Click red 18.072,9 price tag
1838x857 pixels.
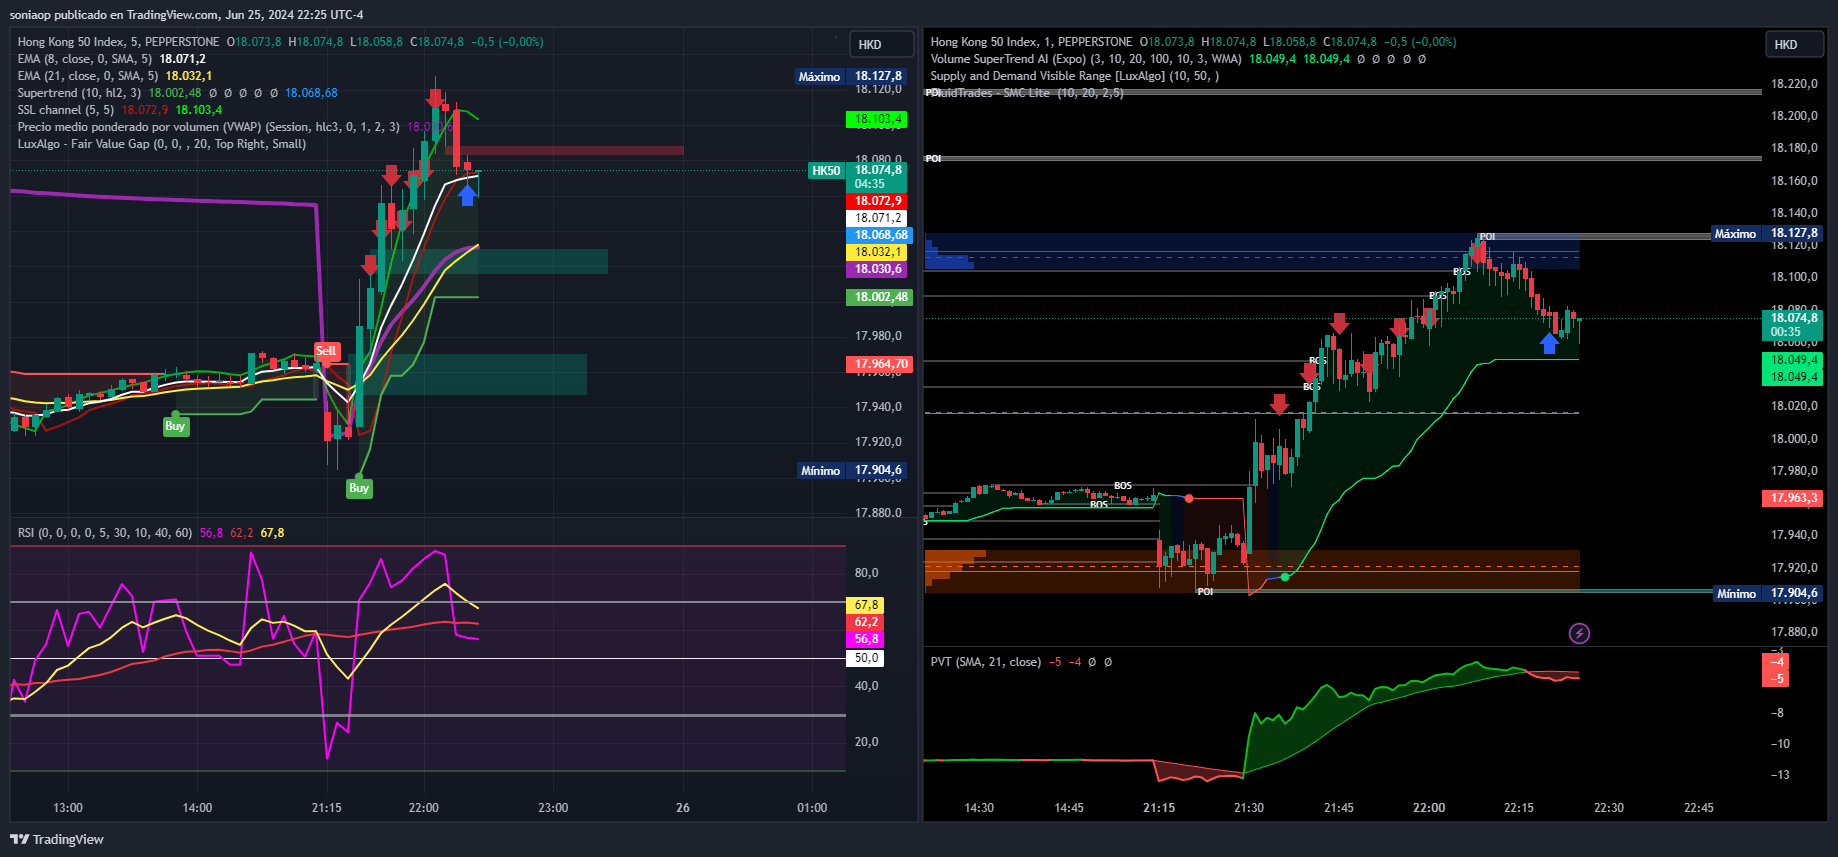878,201
